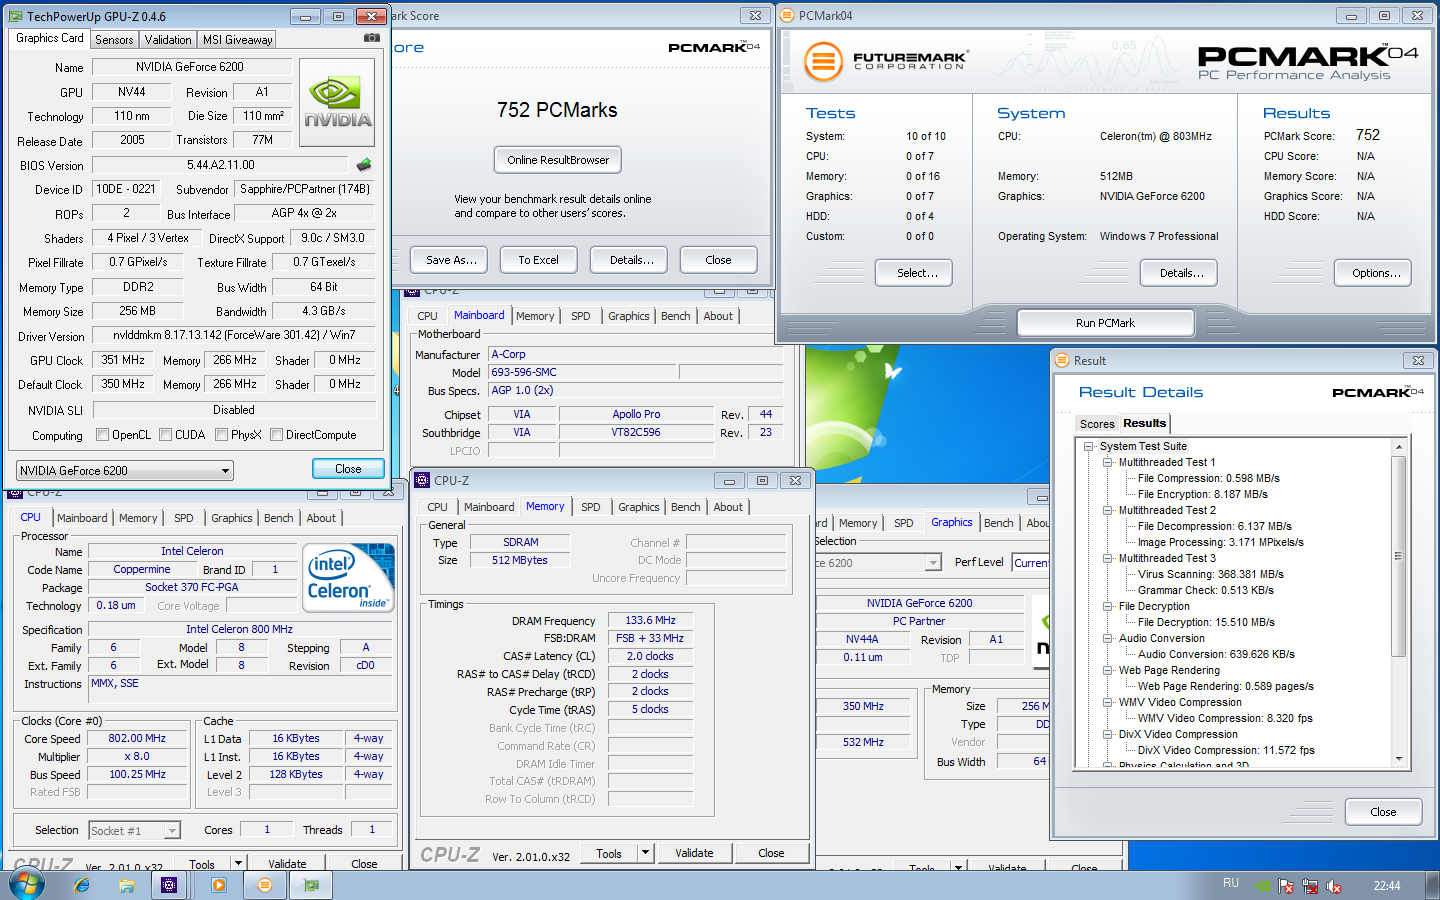Open the Action Center flag tray icon
The width and height of the screenshot is (1440, 900).
(x=1286, y=886)
